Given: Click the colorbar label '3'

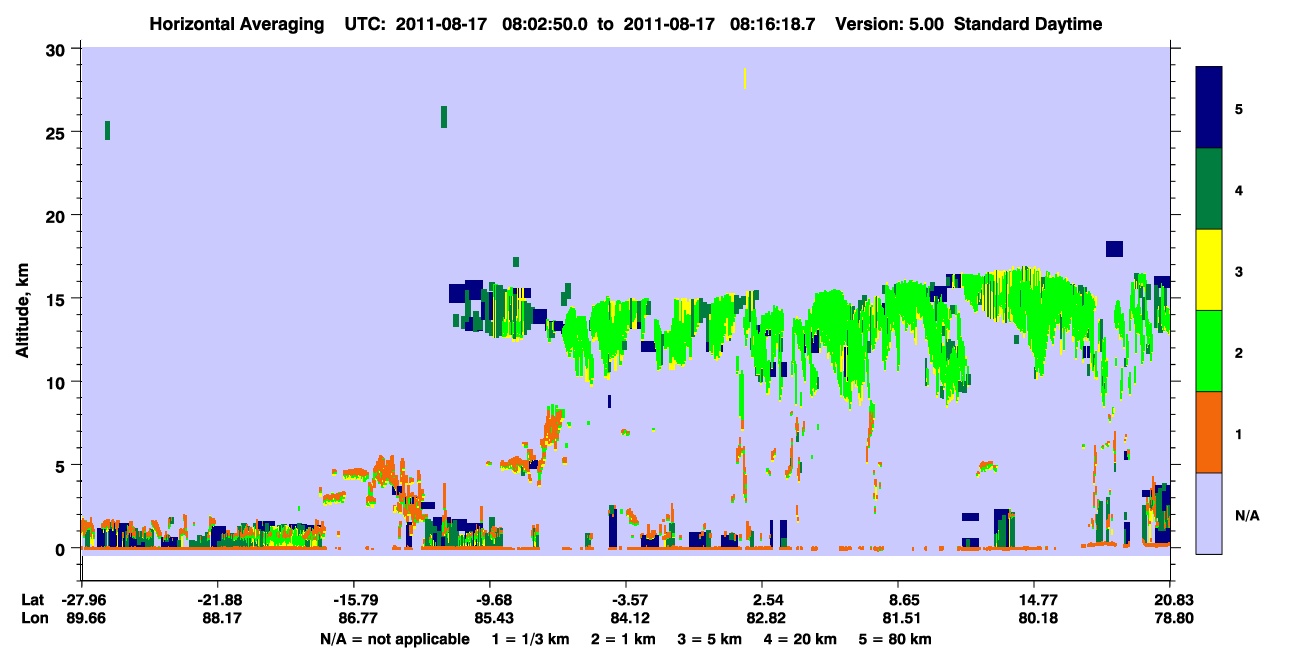Looking at the screenshot, I should pyautogui.click(x=1239, y=271).
